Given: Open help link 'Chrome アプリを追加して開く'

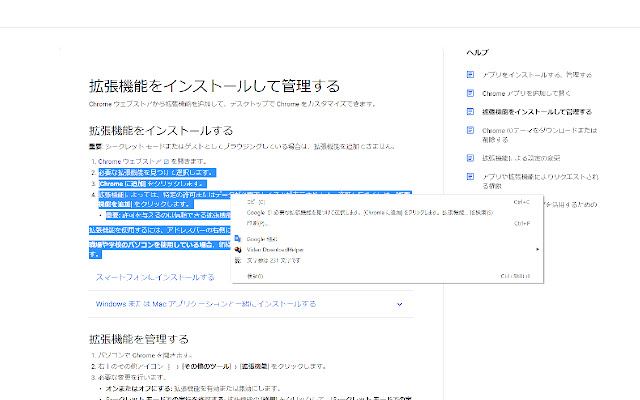Looking at the screenshot, I should (x=526, y=93).
